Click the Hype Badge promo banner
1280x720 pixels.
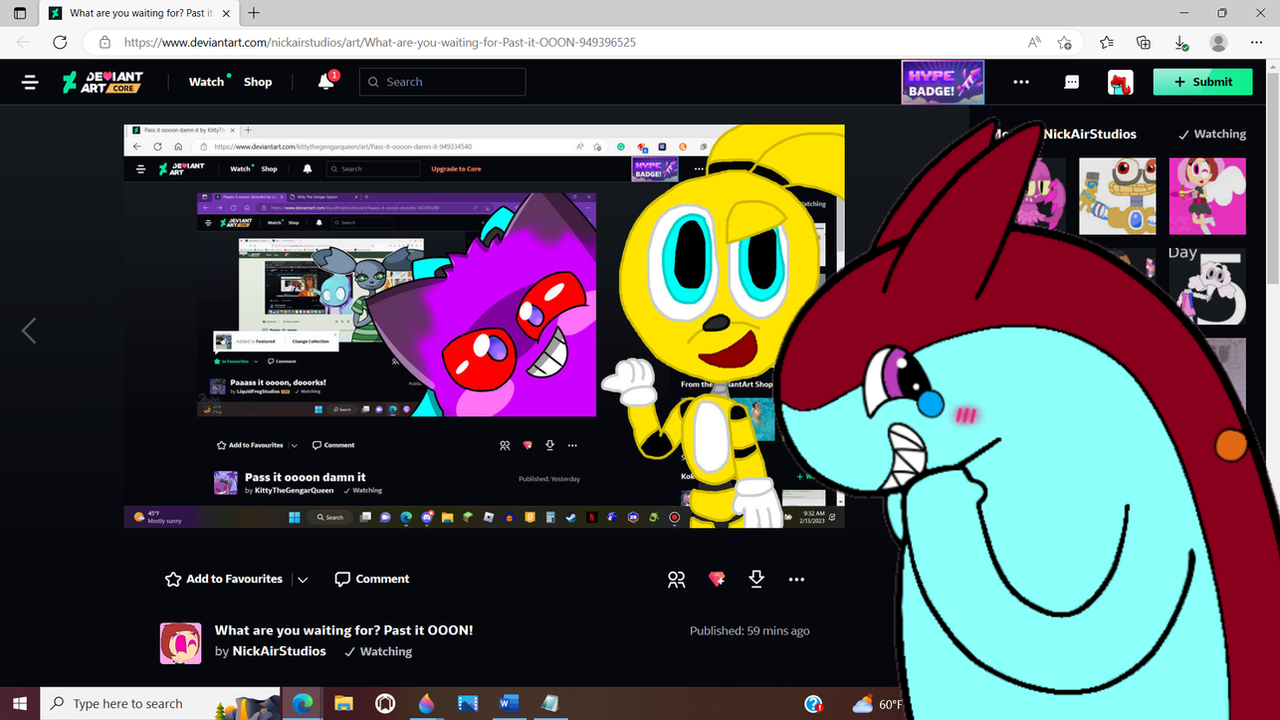tap(943, 82)
